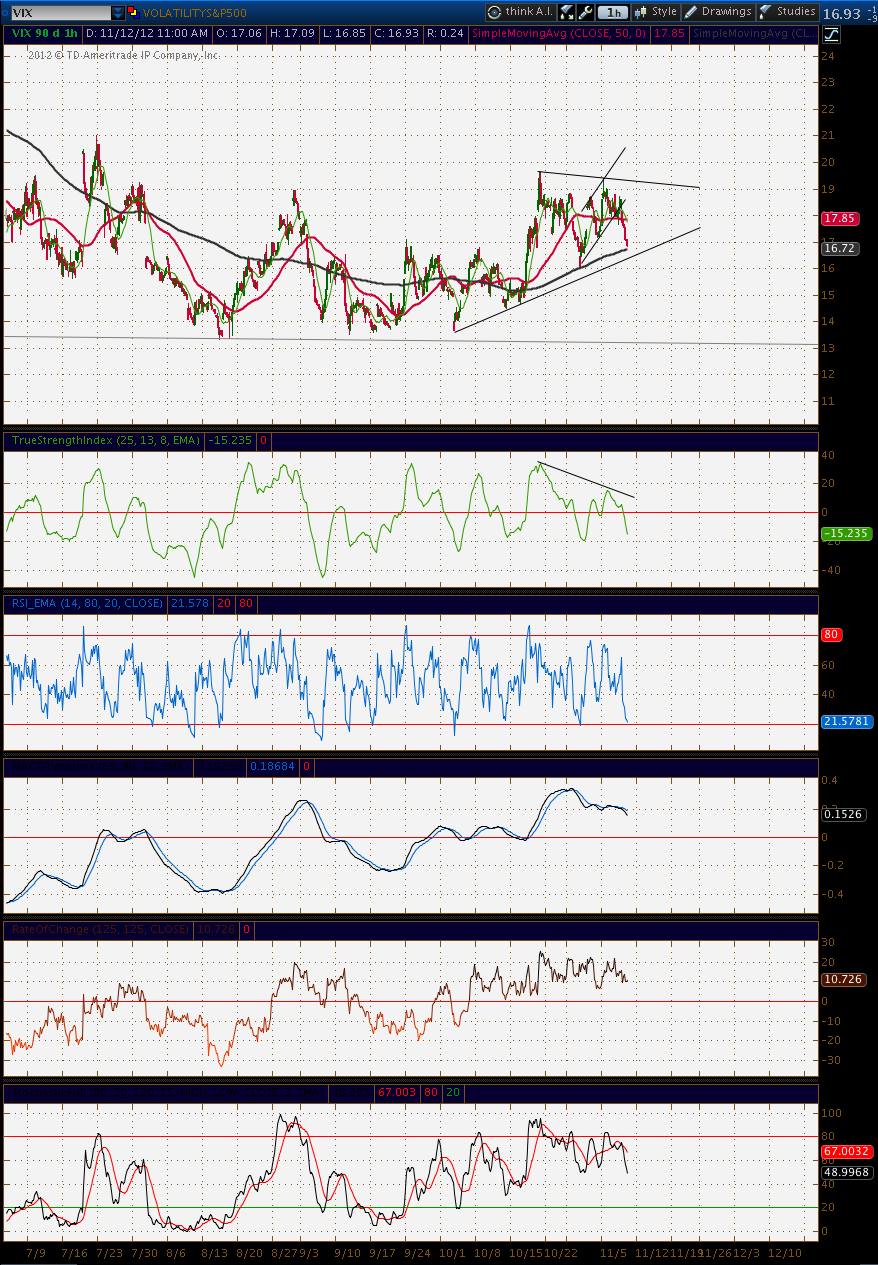Click the H: 17.09 high value

pyautogui.click(x=290, y=33)
